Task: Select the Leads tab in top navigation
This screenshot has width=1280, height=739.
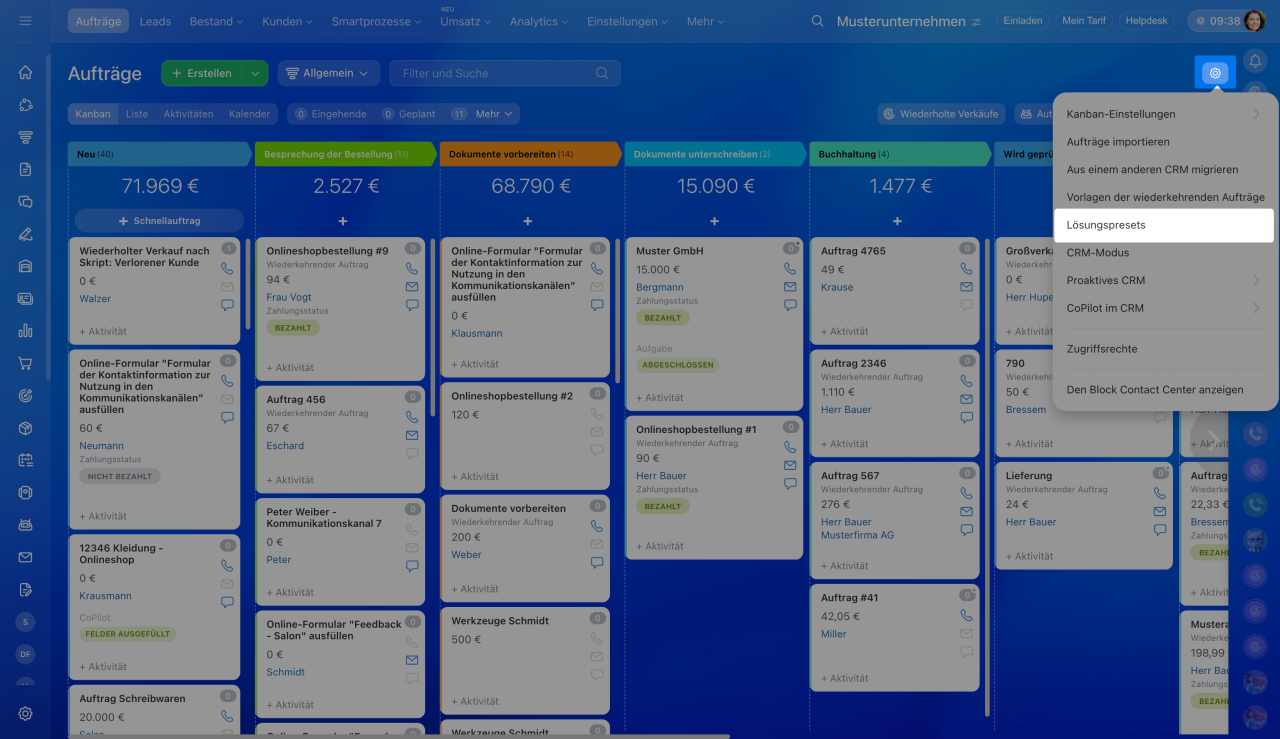Action: pos(155,21)
